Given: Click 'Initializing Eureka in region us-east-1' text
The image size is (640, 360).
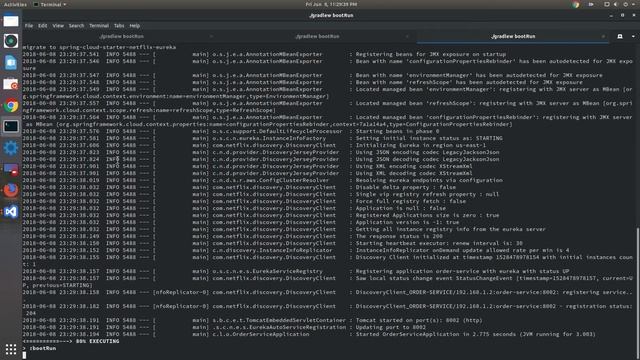Looking at the screenshot, I should 421,145.
